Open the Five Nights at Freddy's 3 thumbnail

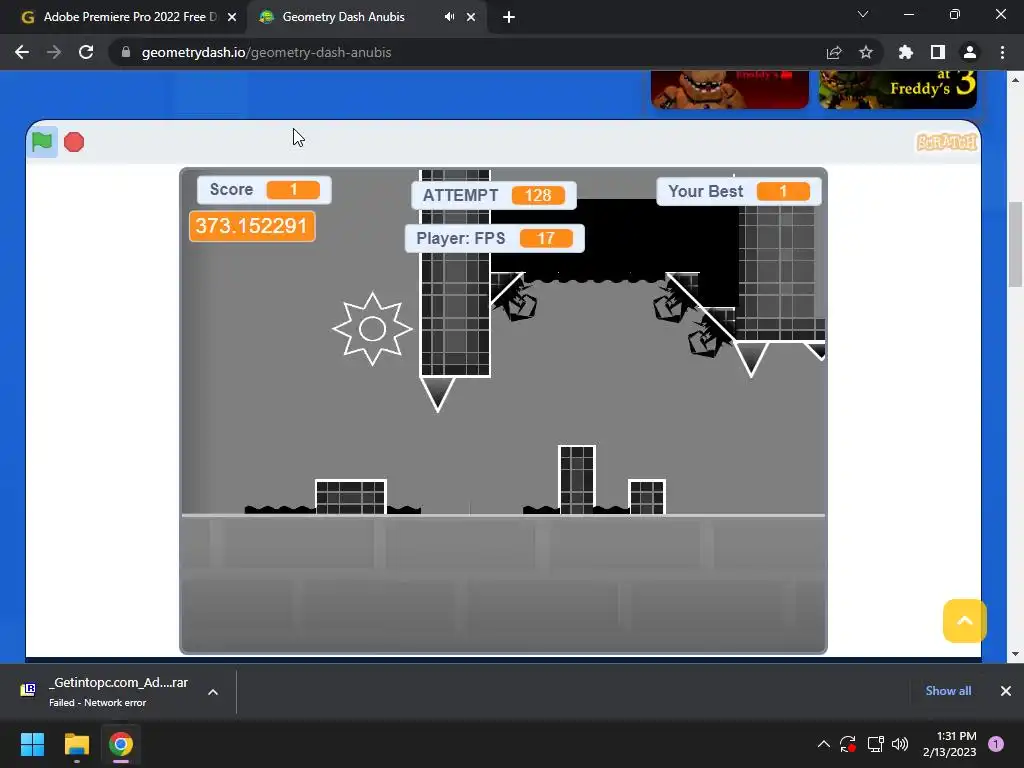pos(897,89)
